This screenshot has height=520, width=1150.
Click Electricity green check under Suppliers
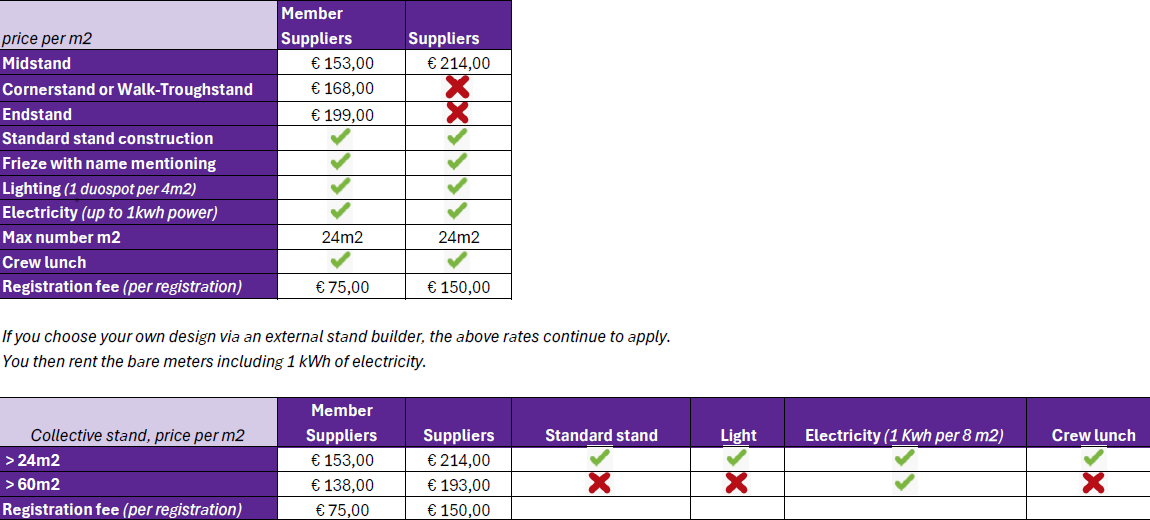point(458,211)
